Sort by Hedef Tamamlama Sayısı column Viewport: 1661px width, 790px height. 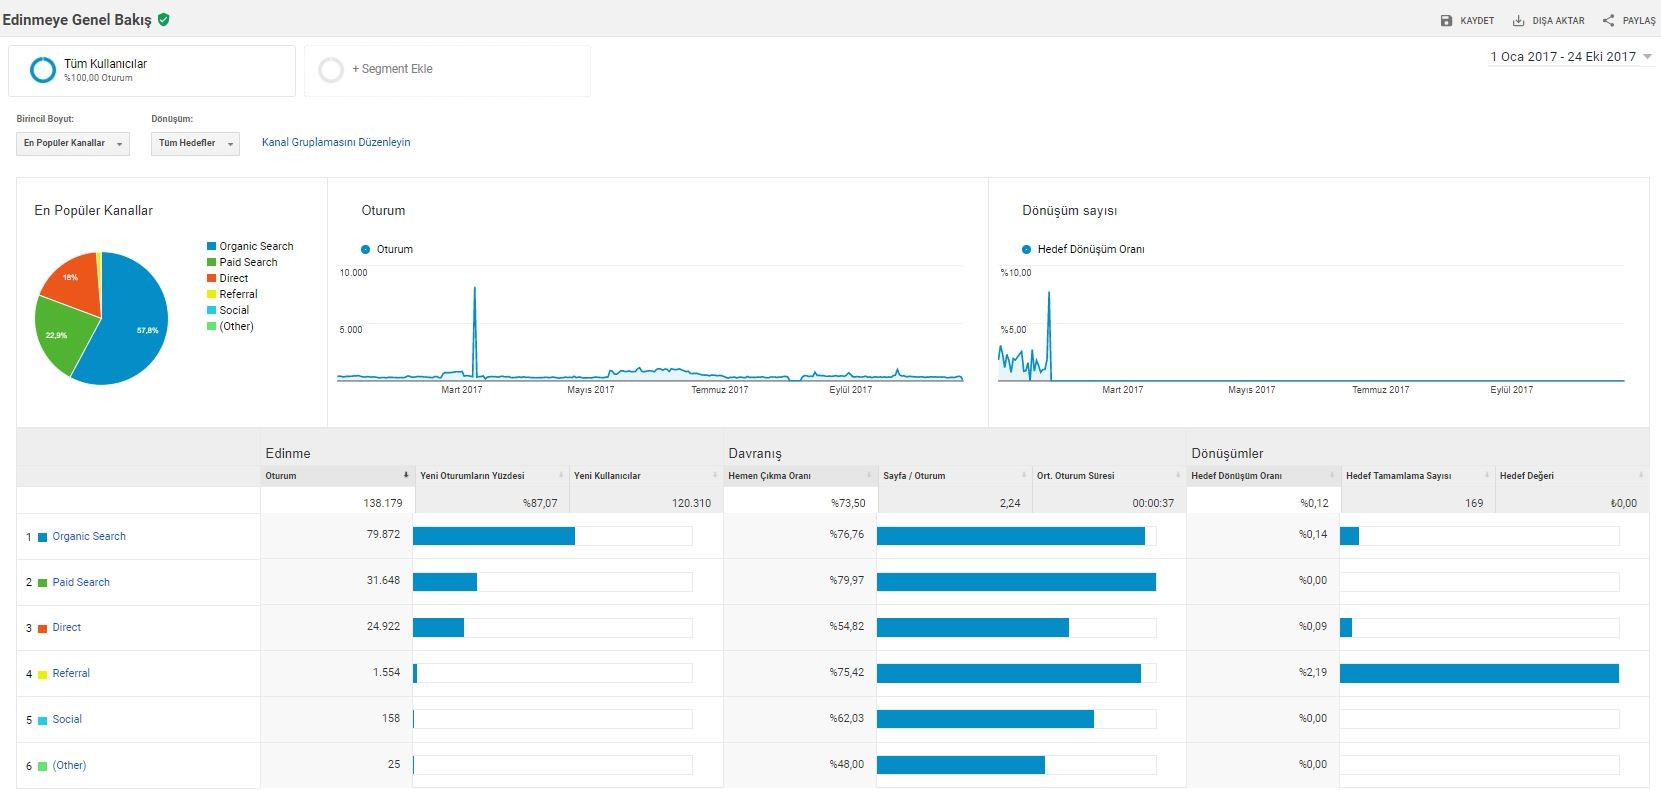tap(1398, 476)
